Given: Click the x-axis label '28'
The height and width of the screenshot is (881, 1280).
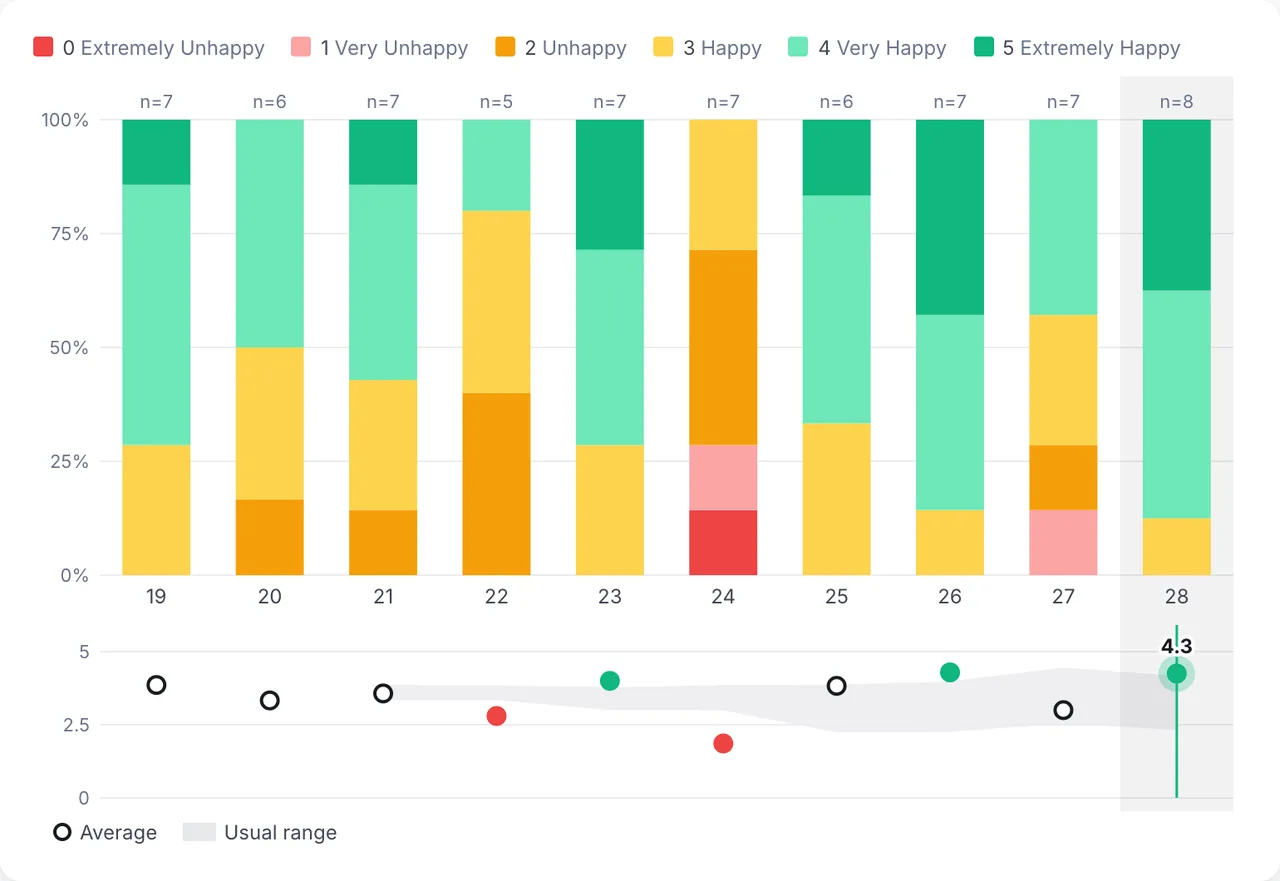Looking at the screenshot, I should point(1177,597).
